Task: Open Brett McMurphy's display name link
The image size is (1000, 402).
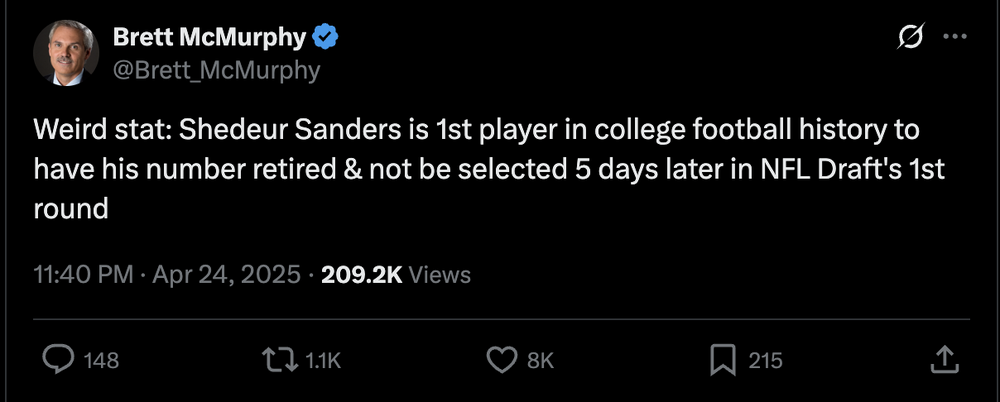Action: pos(208,37)
